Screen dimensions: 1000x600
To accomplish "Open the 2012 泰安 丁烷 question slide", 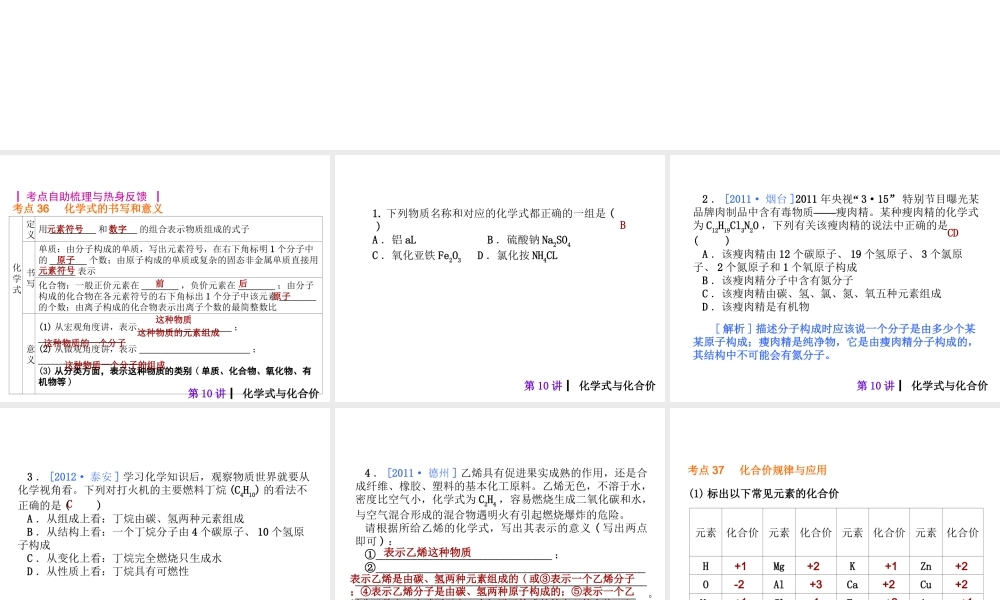I will [165, 504].
